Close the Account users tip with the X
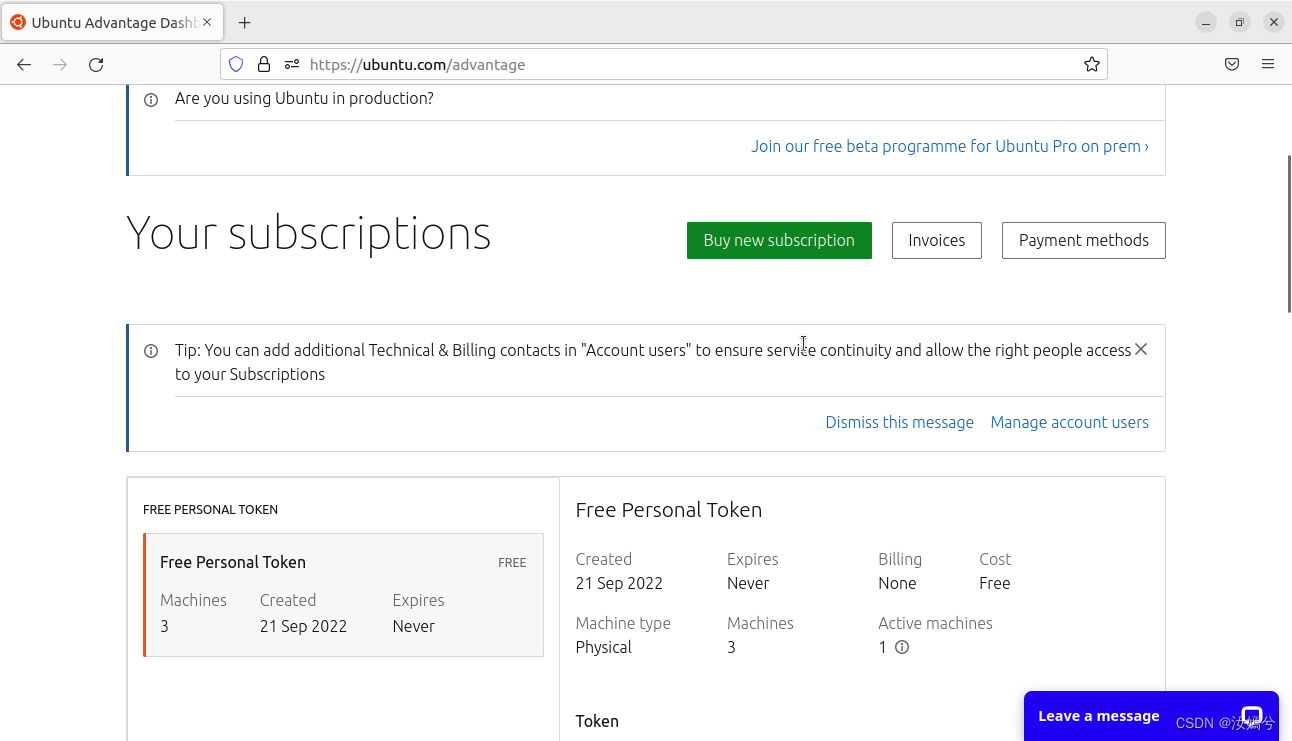Viewport: 1292px width, 741px height. pyautogui.click(x=1141, y=349)
